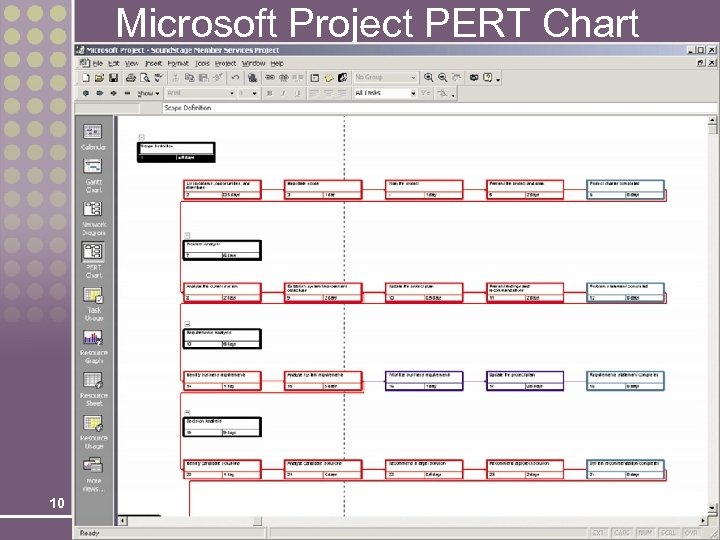Open the Resource Sheet view

coord(94,389)
